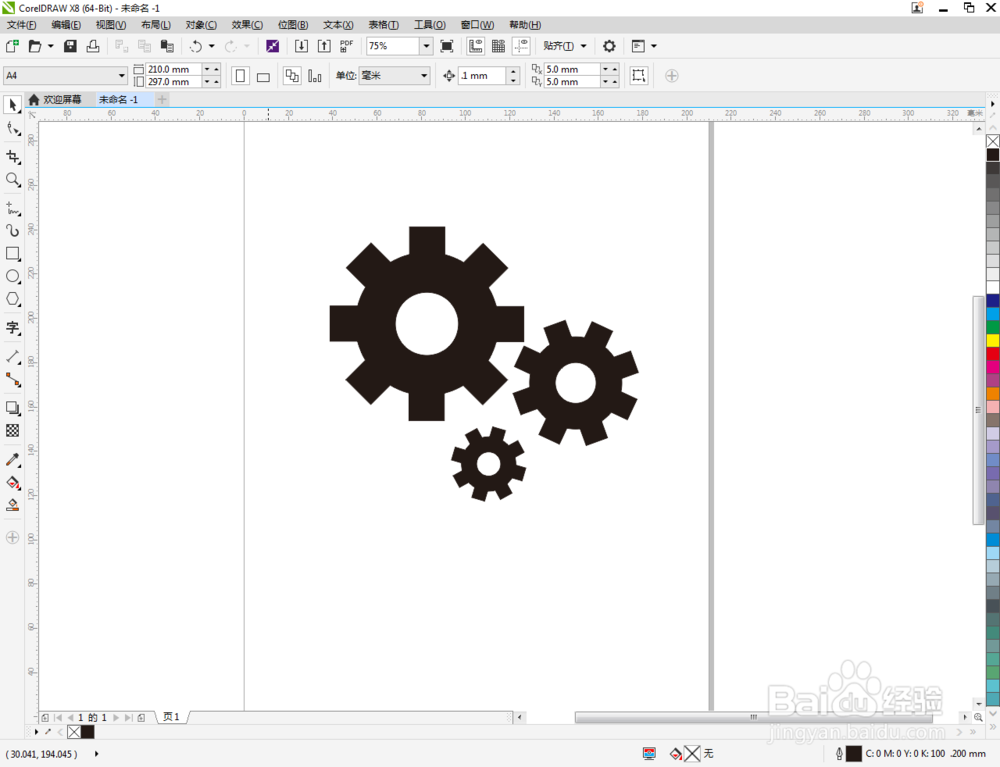The width and height of the screenshot is (1000, 767).
Task: Publish document to PDF
Action: [x=346, y=46]
